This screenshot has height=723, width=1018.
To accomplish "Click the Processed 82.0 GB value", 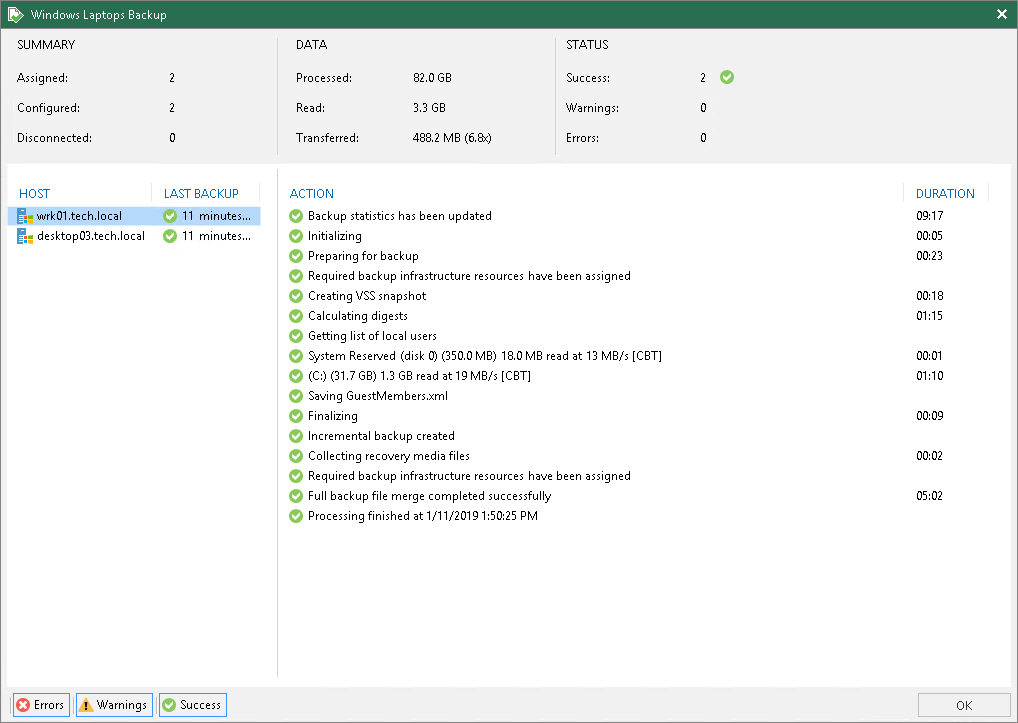I will click(x=432, y=78).
